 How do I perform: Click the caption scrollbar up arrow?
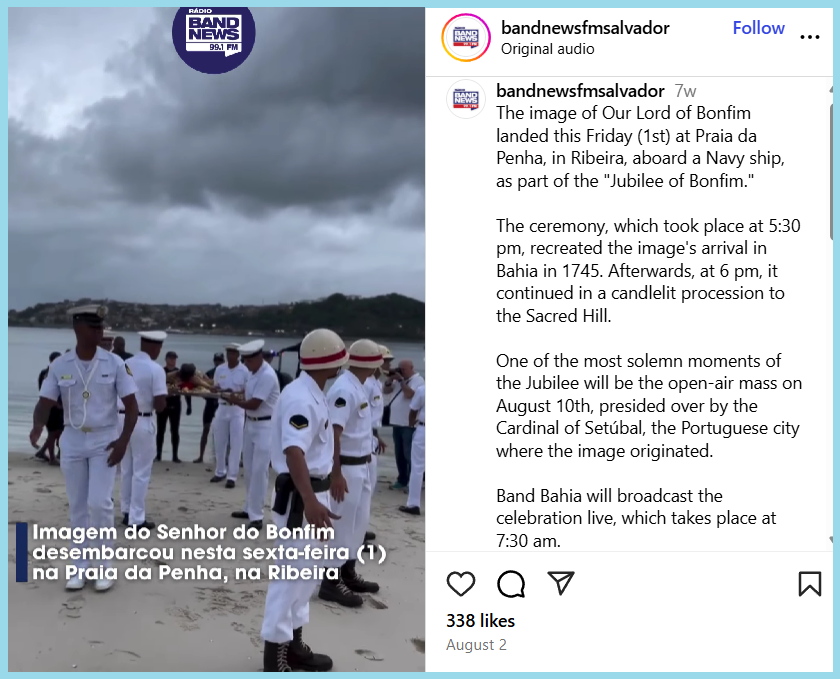830,88
